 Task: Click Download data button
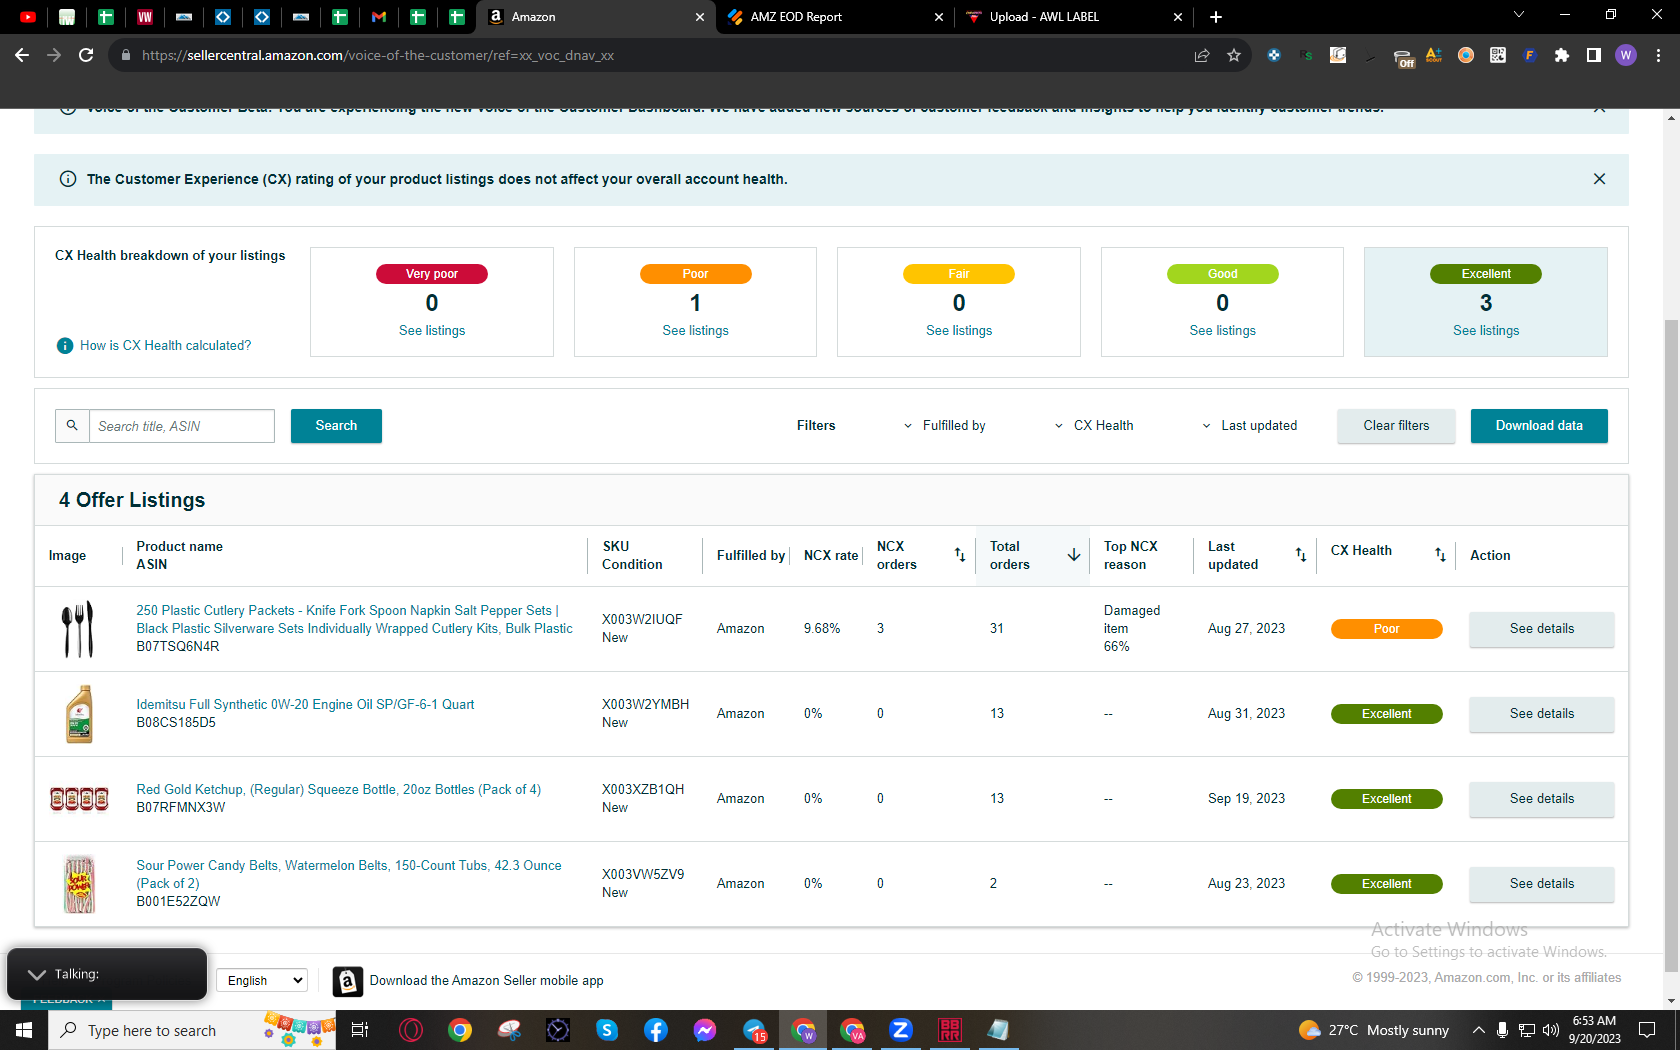tap(1539, 426)
